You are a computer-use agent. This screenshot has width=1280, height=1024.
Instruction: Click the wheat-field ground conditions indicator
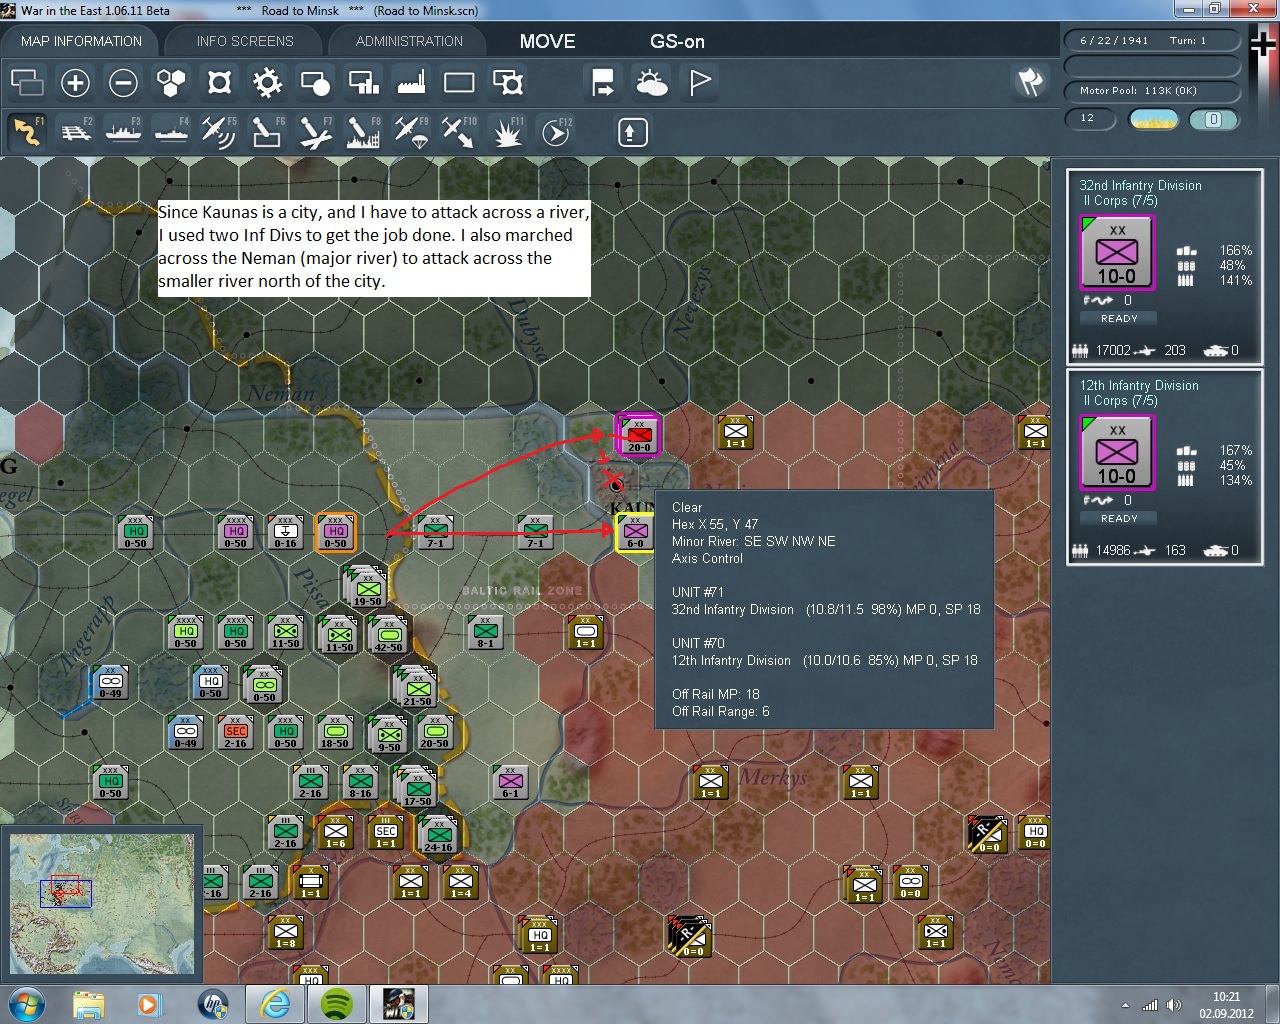point(1153,119)
